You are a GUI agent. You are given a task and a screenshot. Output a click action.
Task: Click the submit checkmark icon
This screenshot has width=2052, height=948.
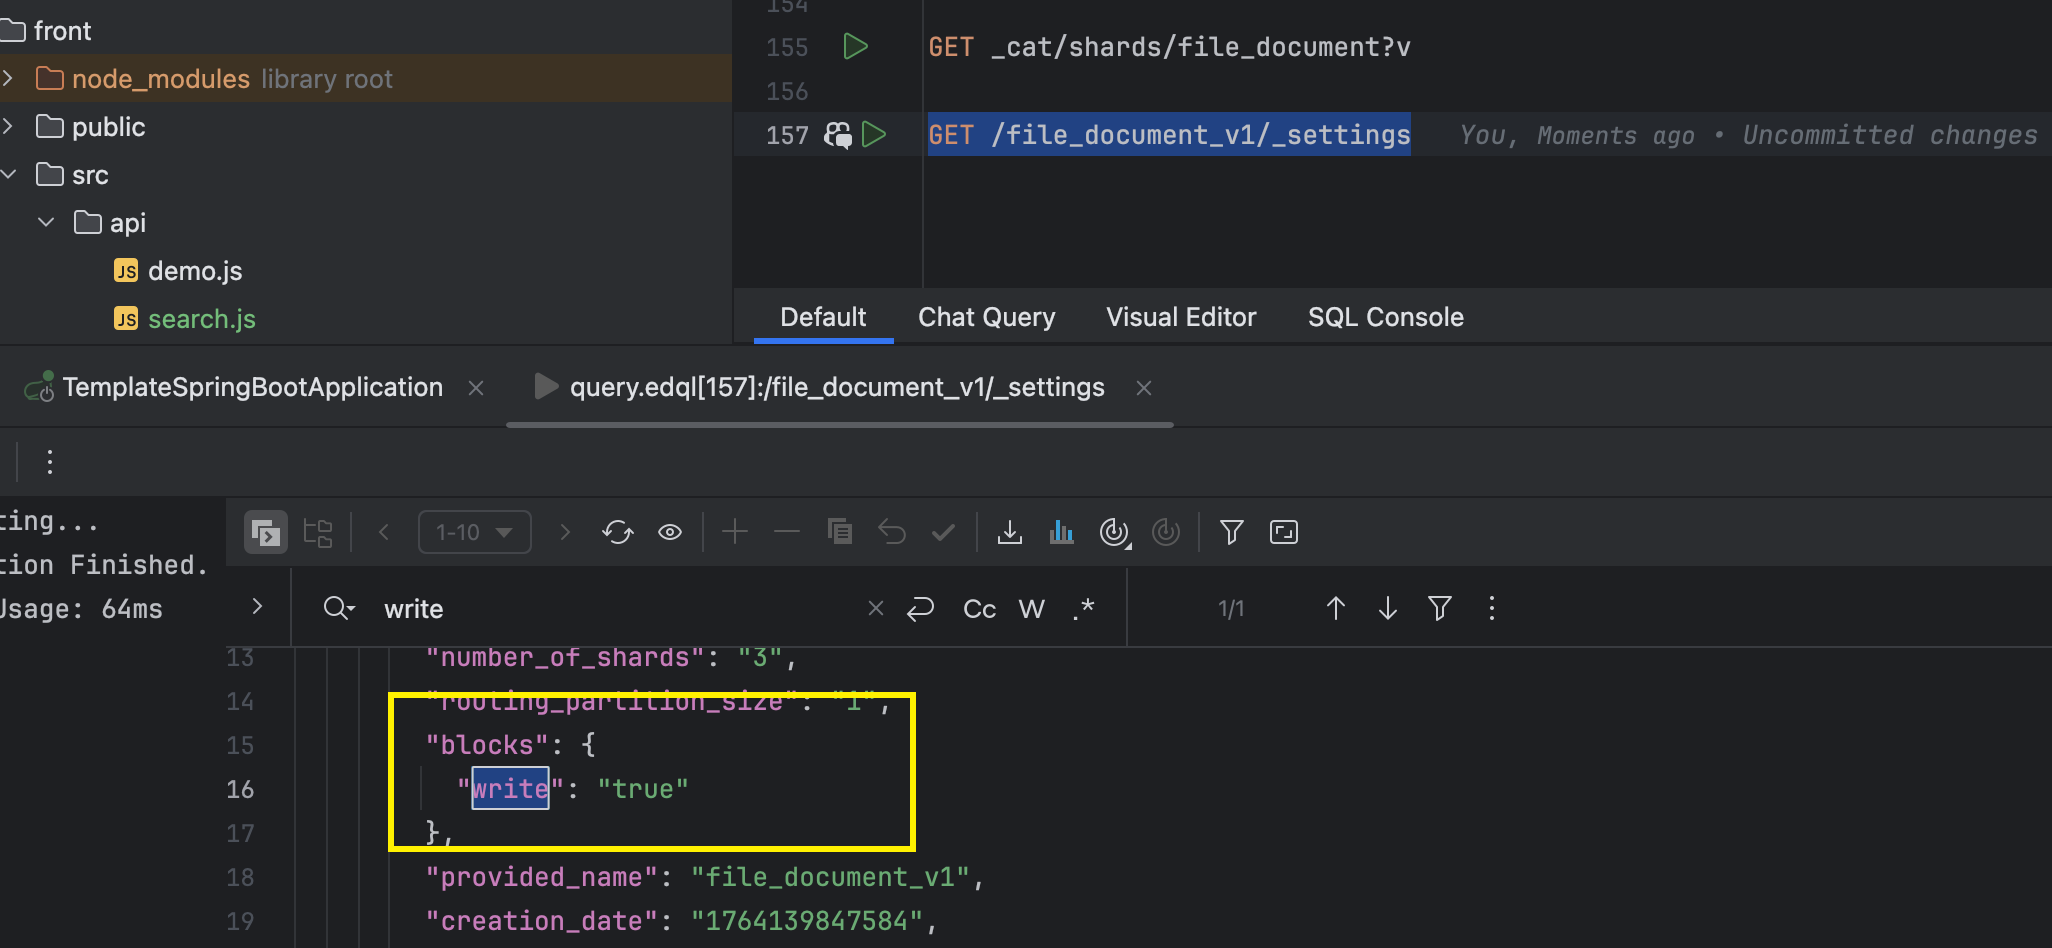[x=943, y=532]
